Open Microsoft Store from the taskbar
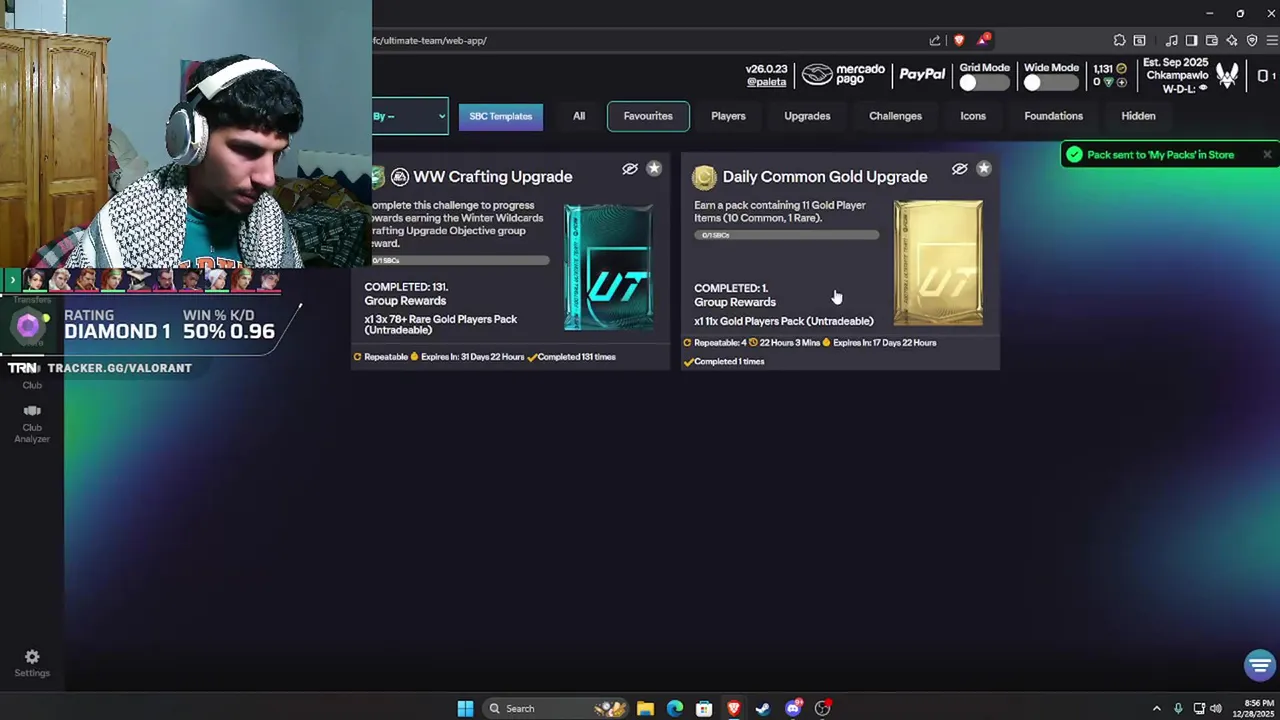Screen dimensions: 1280x720 point(704,708)
